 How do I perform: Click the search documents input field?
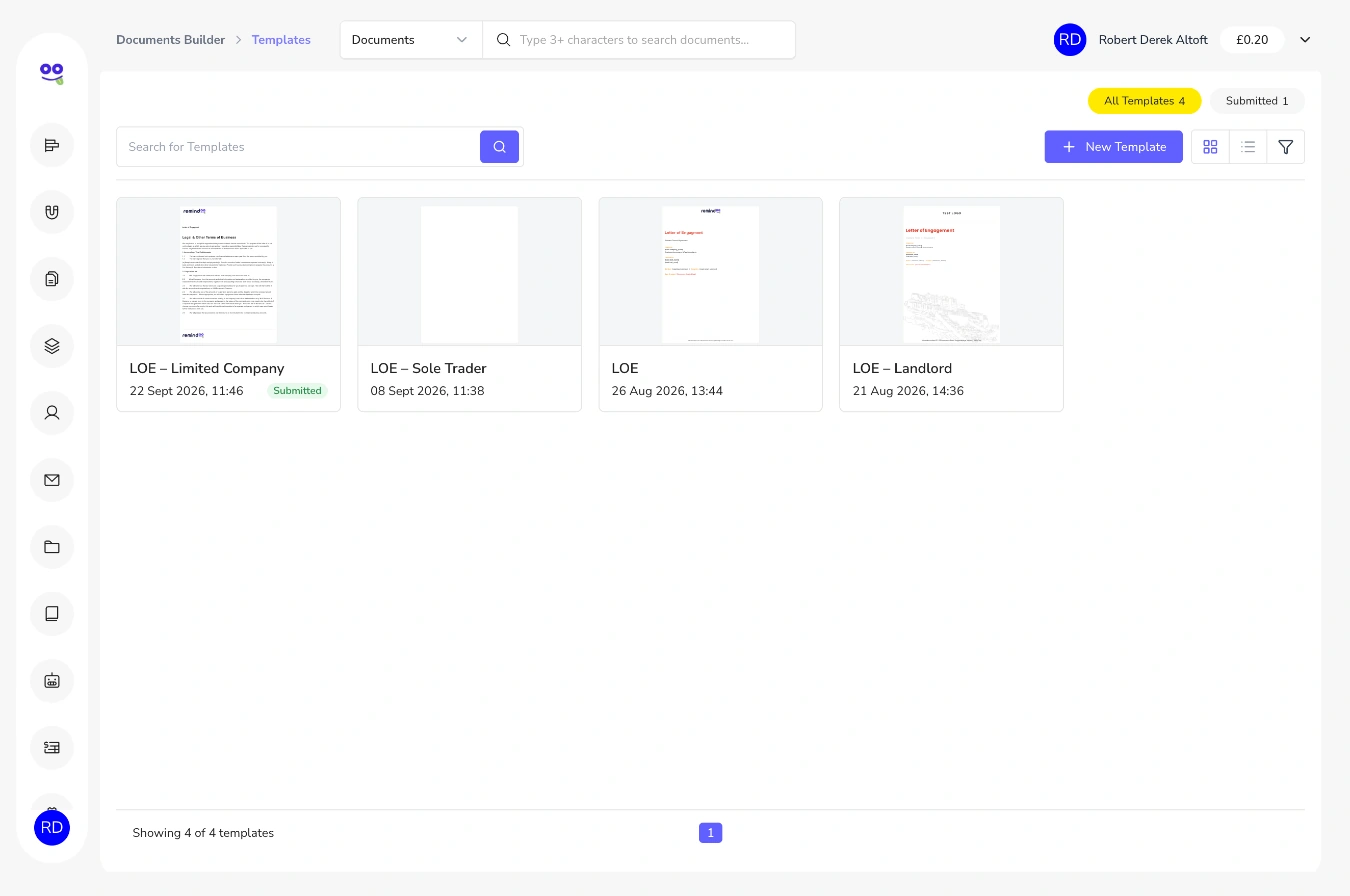[x=639, y=40]
